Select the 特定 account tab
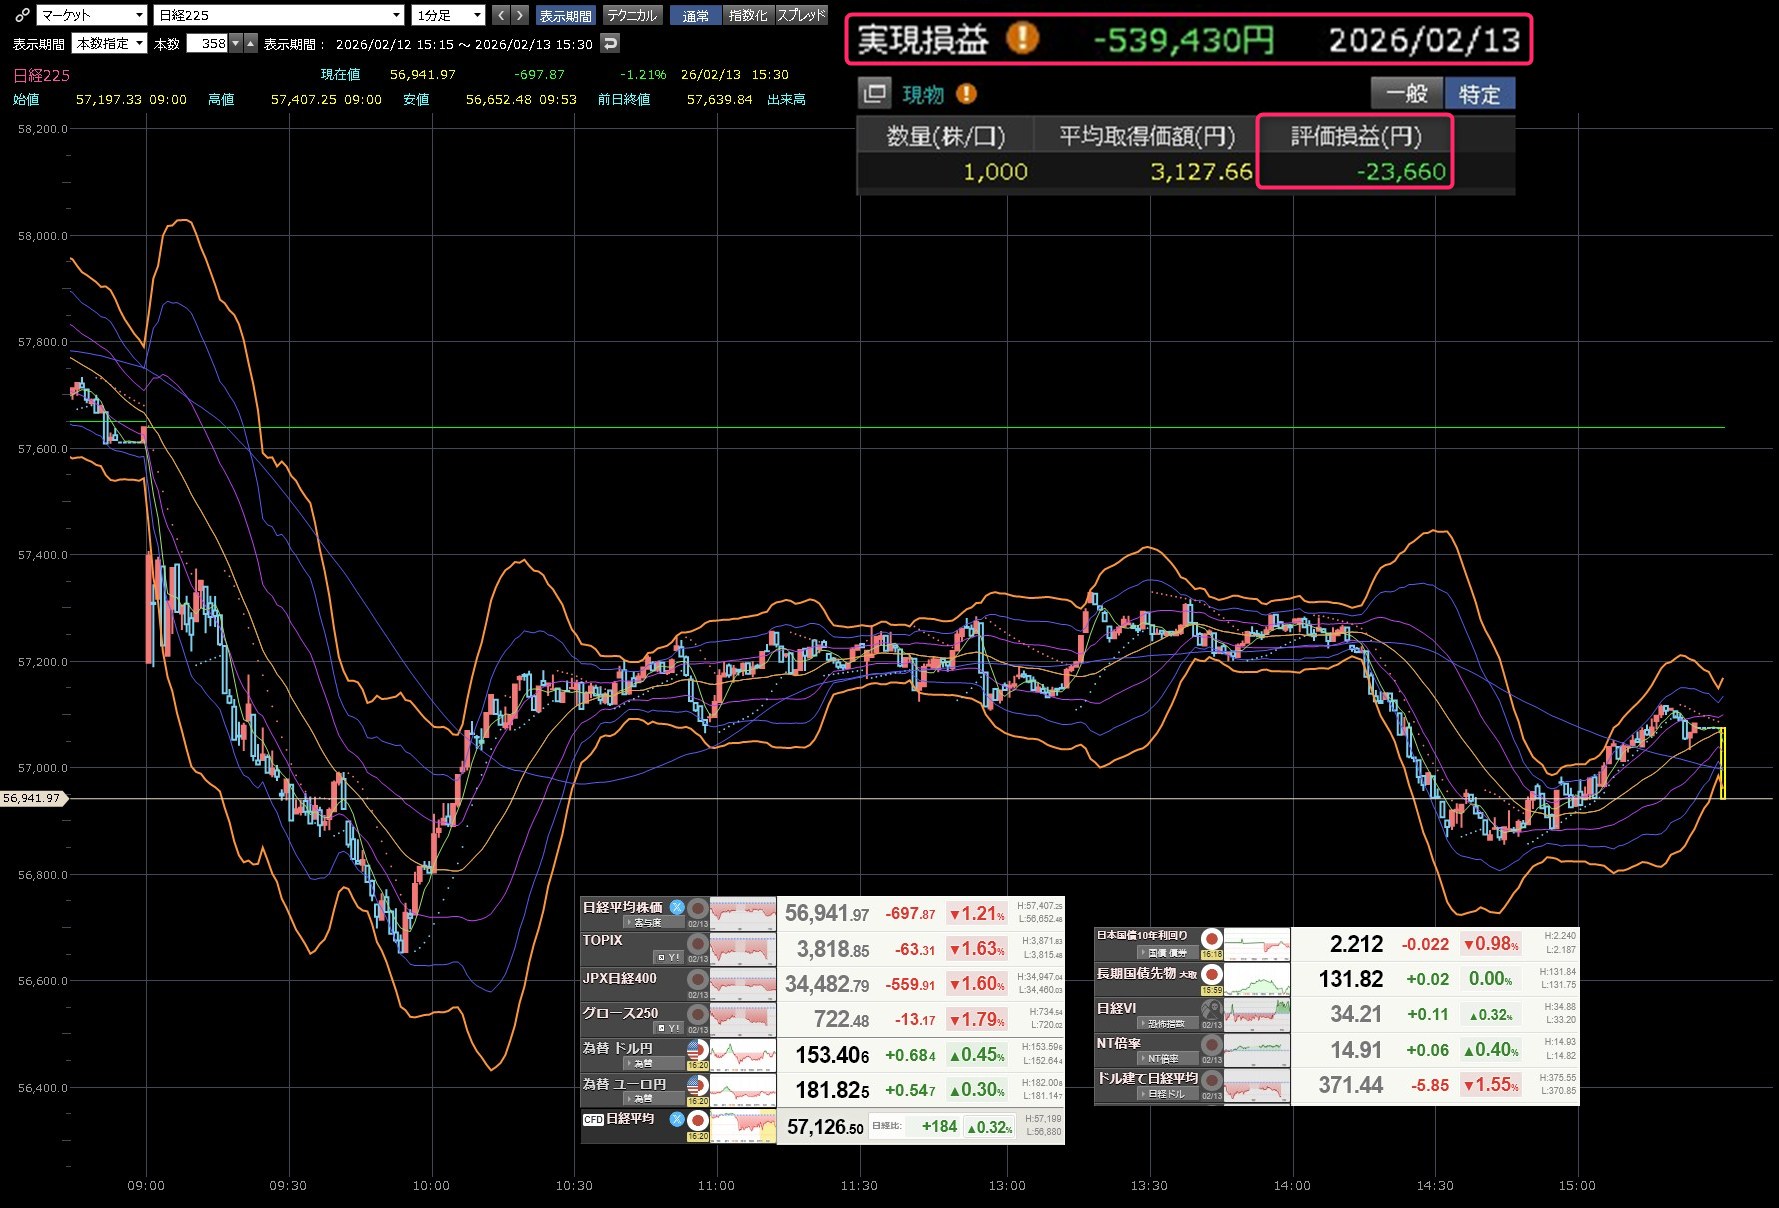Image resolution: width=1779 pixels, height=1208 pixels. (x=1479, y=94)
